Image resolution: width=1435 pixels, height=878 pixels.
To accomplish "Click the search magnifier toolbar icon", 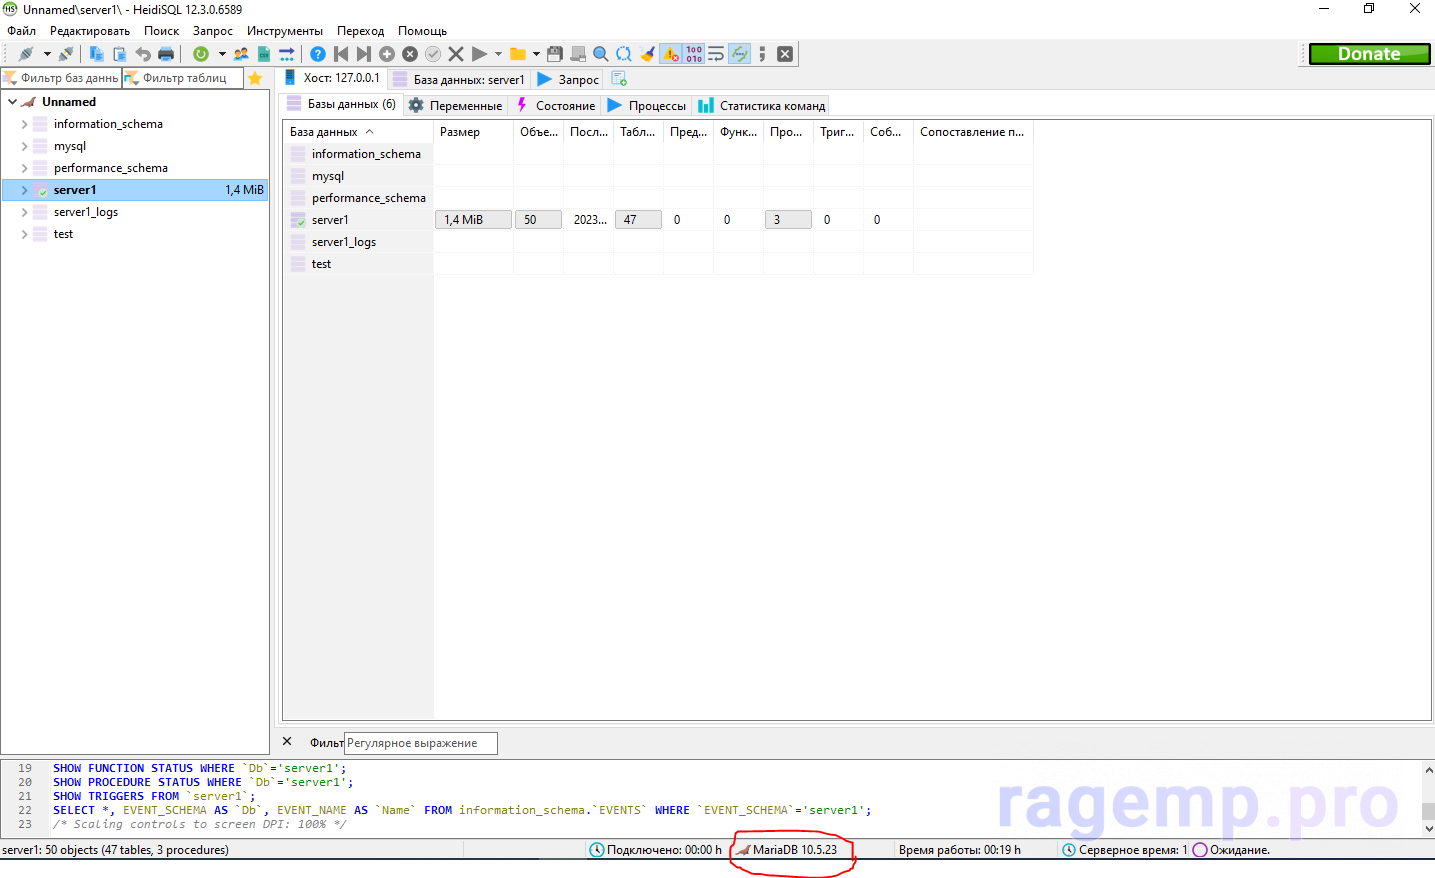I will click(x=601, y=54).
